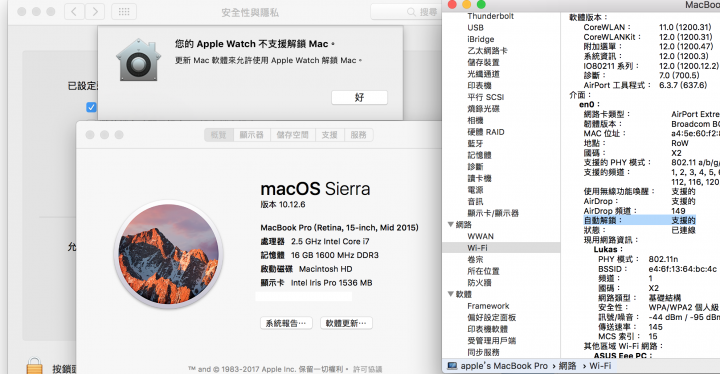Select 相機 in the sidebar
Image resolution: width=720 pixels, height=374 pixels.
click(475, 120)
